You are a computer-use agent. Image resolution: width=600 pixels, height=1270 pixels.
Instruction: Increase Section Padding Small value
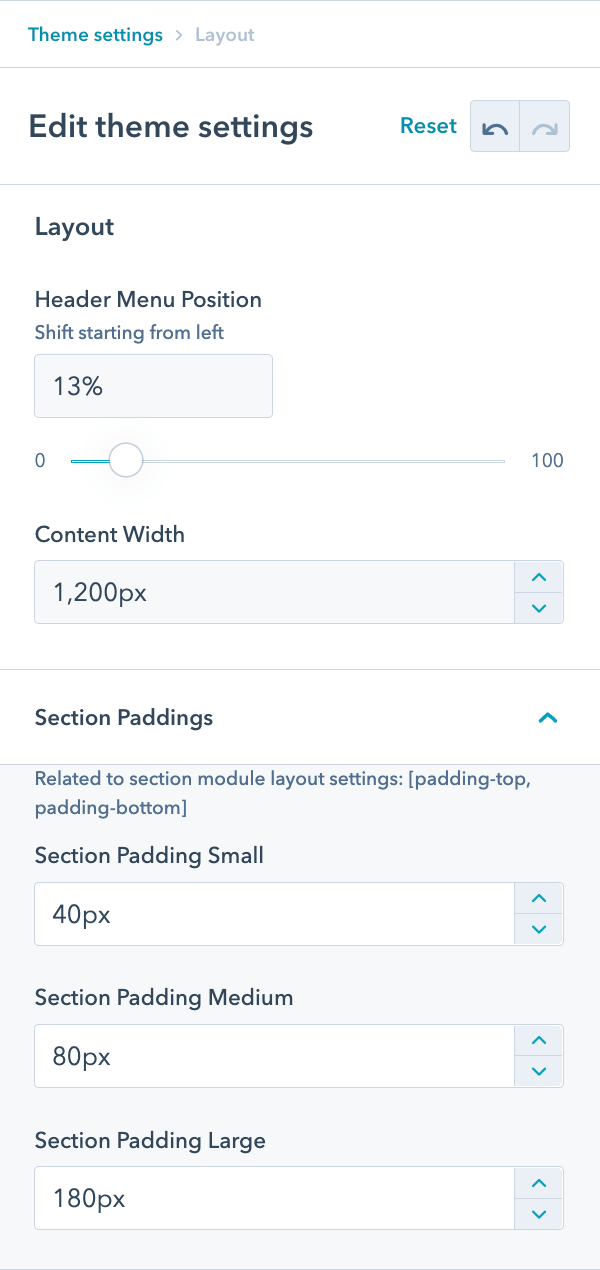click(x=538, y=899)
